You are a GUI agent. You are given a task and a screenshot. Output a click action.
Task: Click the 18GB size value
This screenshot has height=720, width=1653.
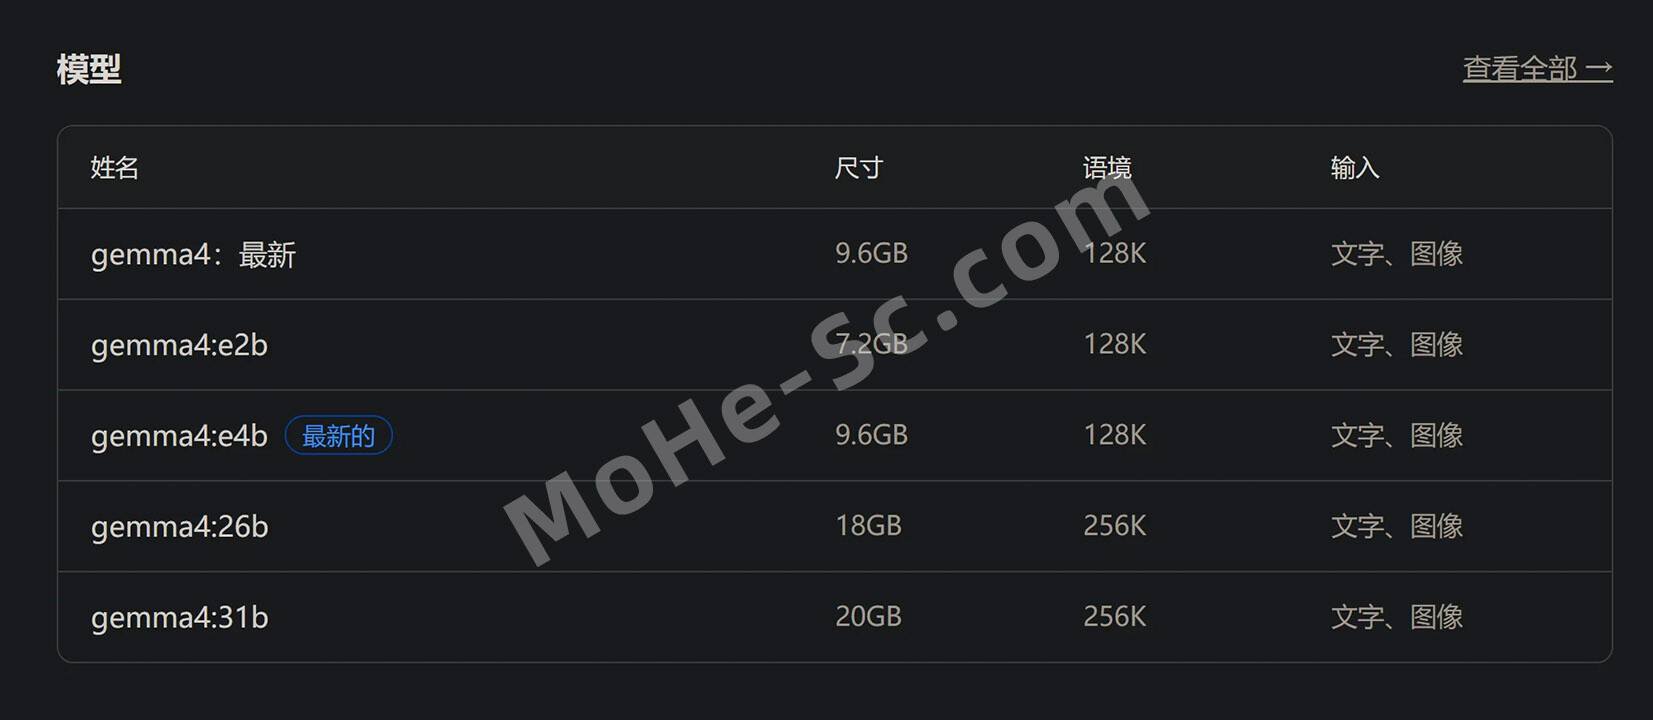(868, 526)
